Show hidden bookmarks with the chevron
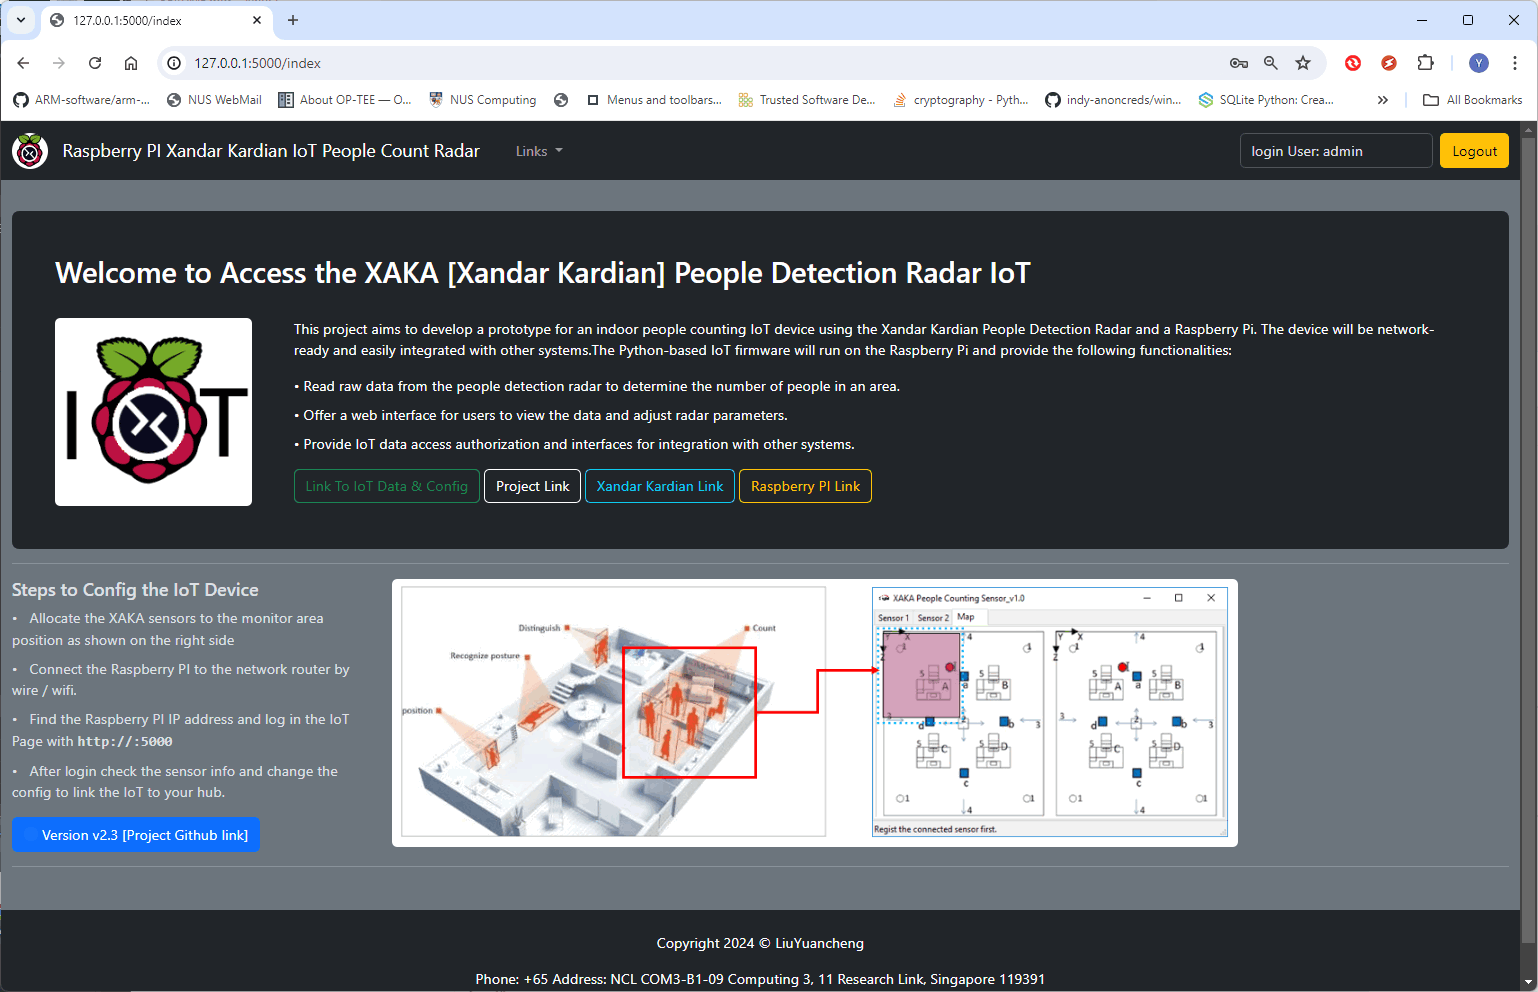Screen dimensions: 1538x992 [1383, 100]
